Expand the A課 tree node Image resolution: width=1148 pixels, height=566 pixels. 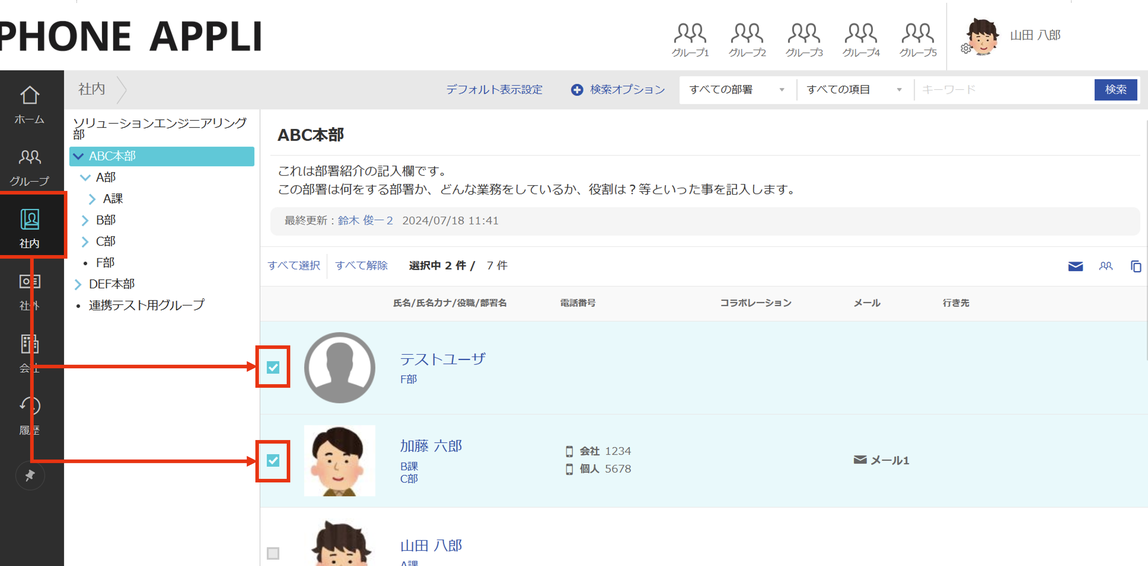point(92,198)
